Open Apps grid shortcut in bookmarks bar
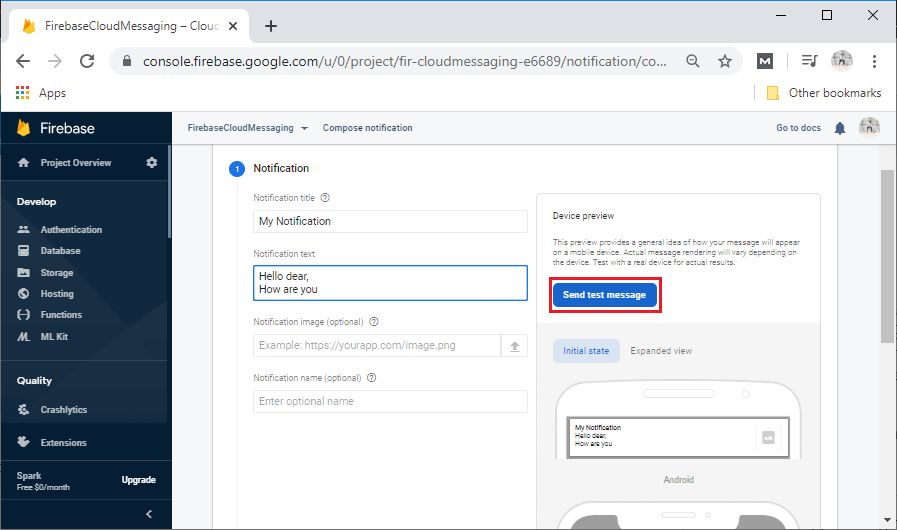The image size is (897, 530). tap(41, 93)
